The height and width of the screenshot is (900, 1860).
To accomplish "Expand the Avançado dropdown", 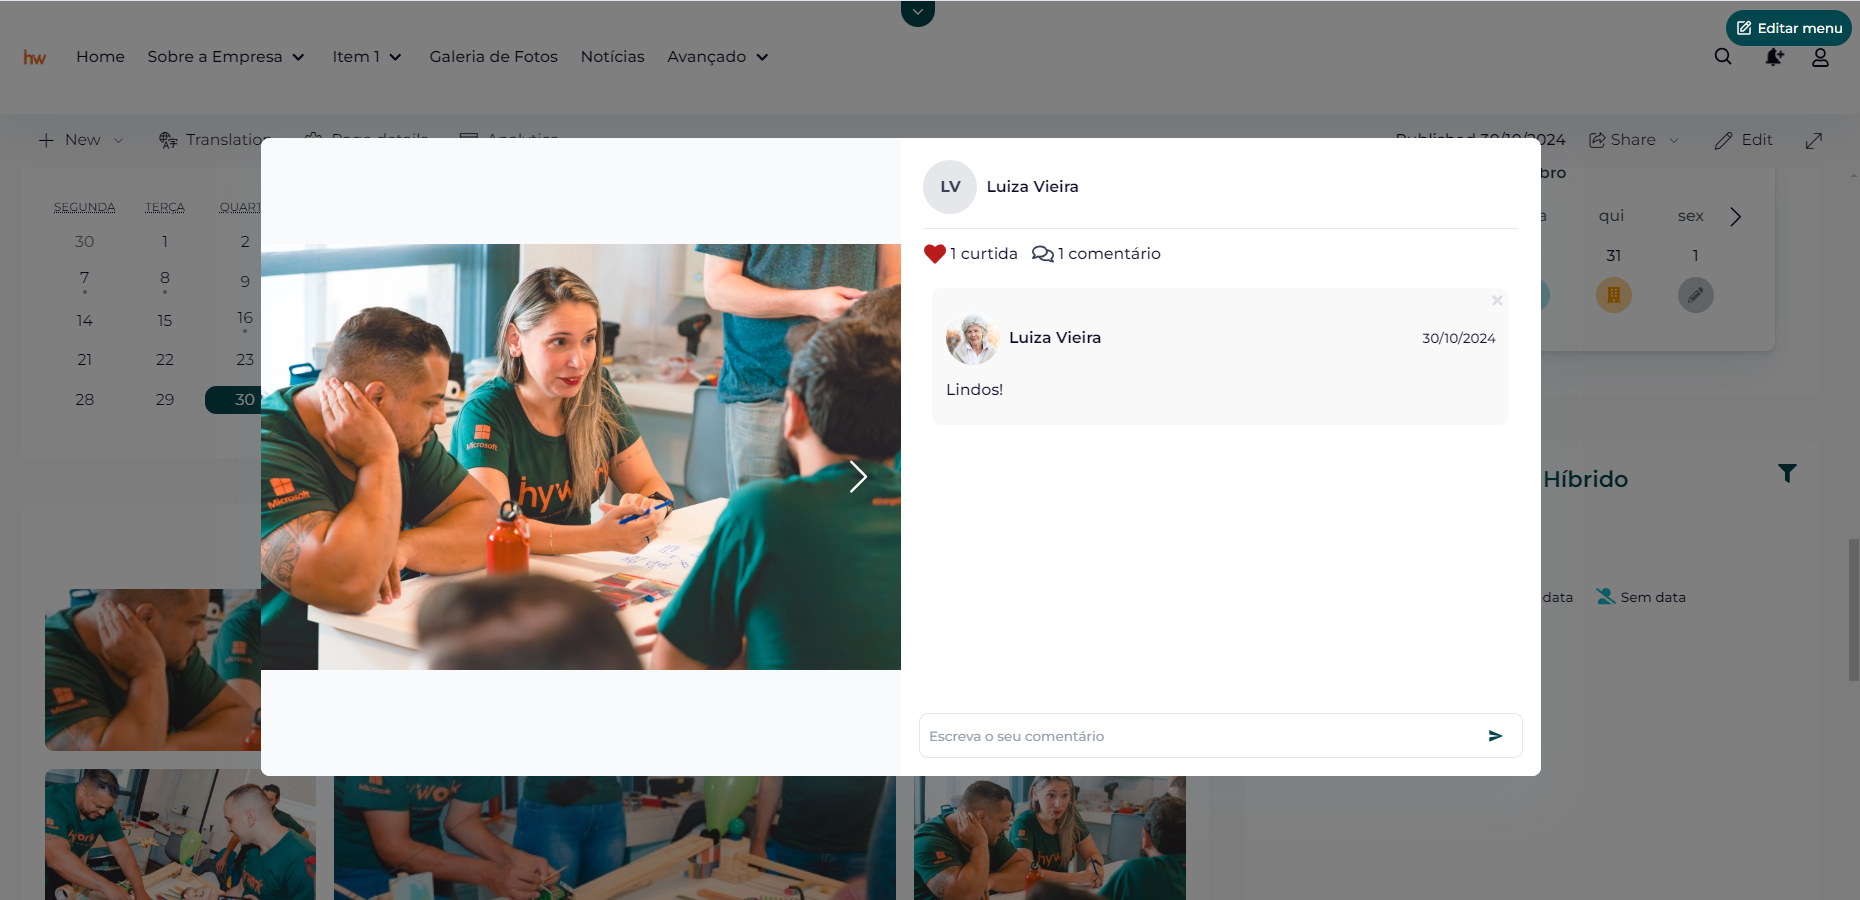I will coord(718,57).
